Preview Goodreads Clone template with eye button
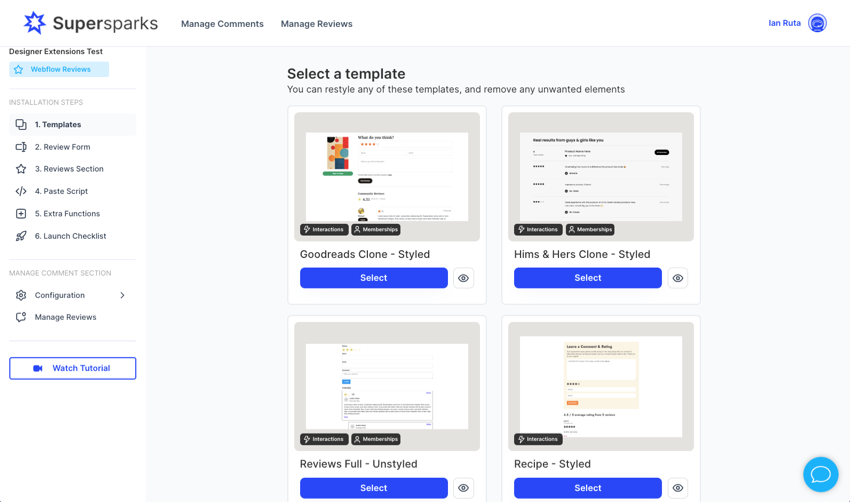The height and width of the screenshot is (502, 850). tap(463, 278)
